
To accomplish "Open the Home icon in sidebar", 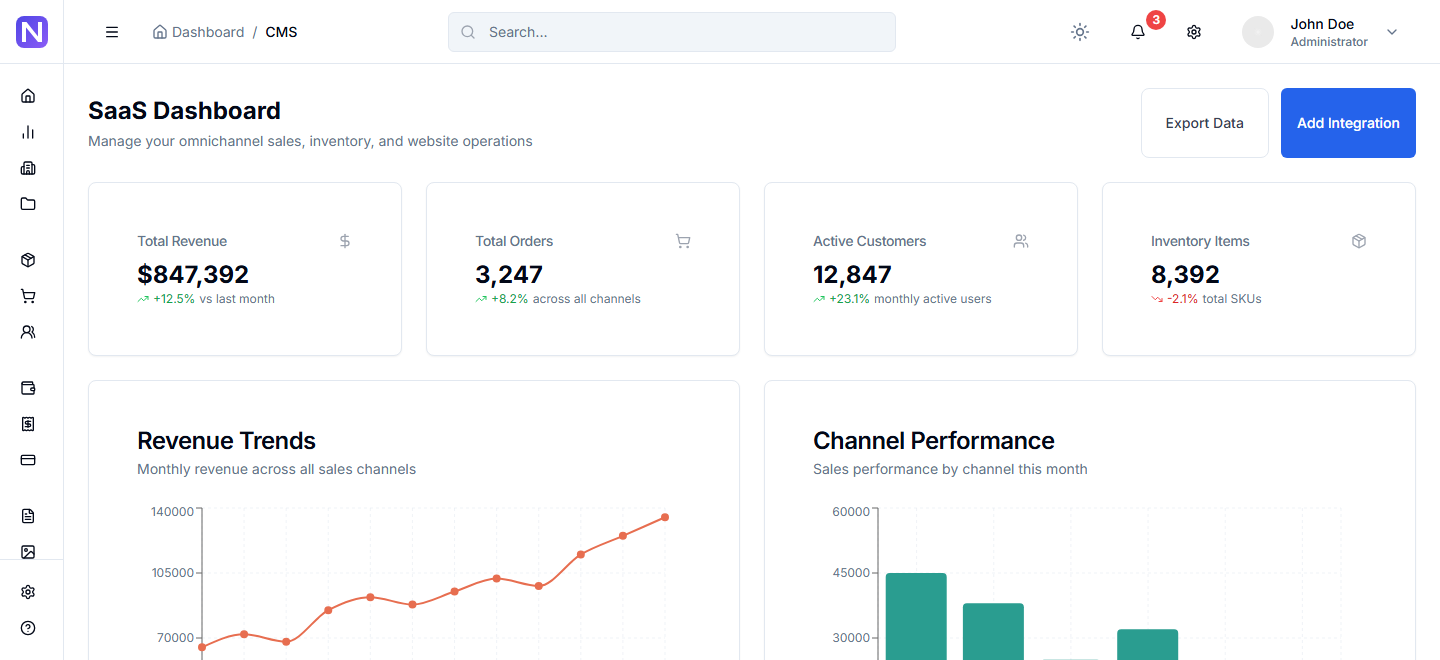I will 28,96.
